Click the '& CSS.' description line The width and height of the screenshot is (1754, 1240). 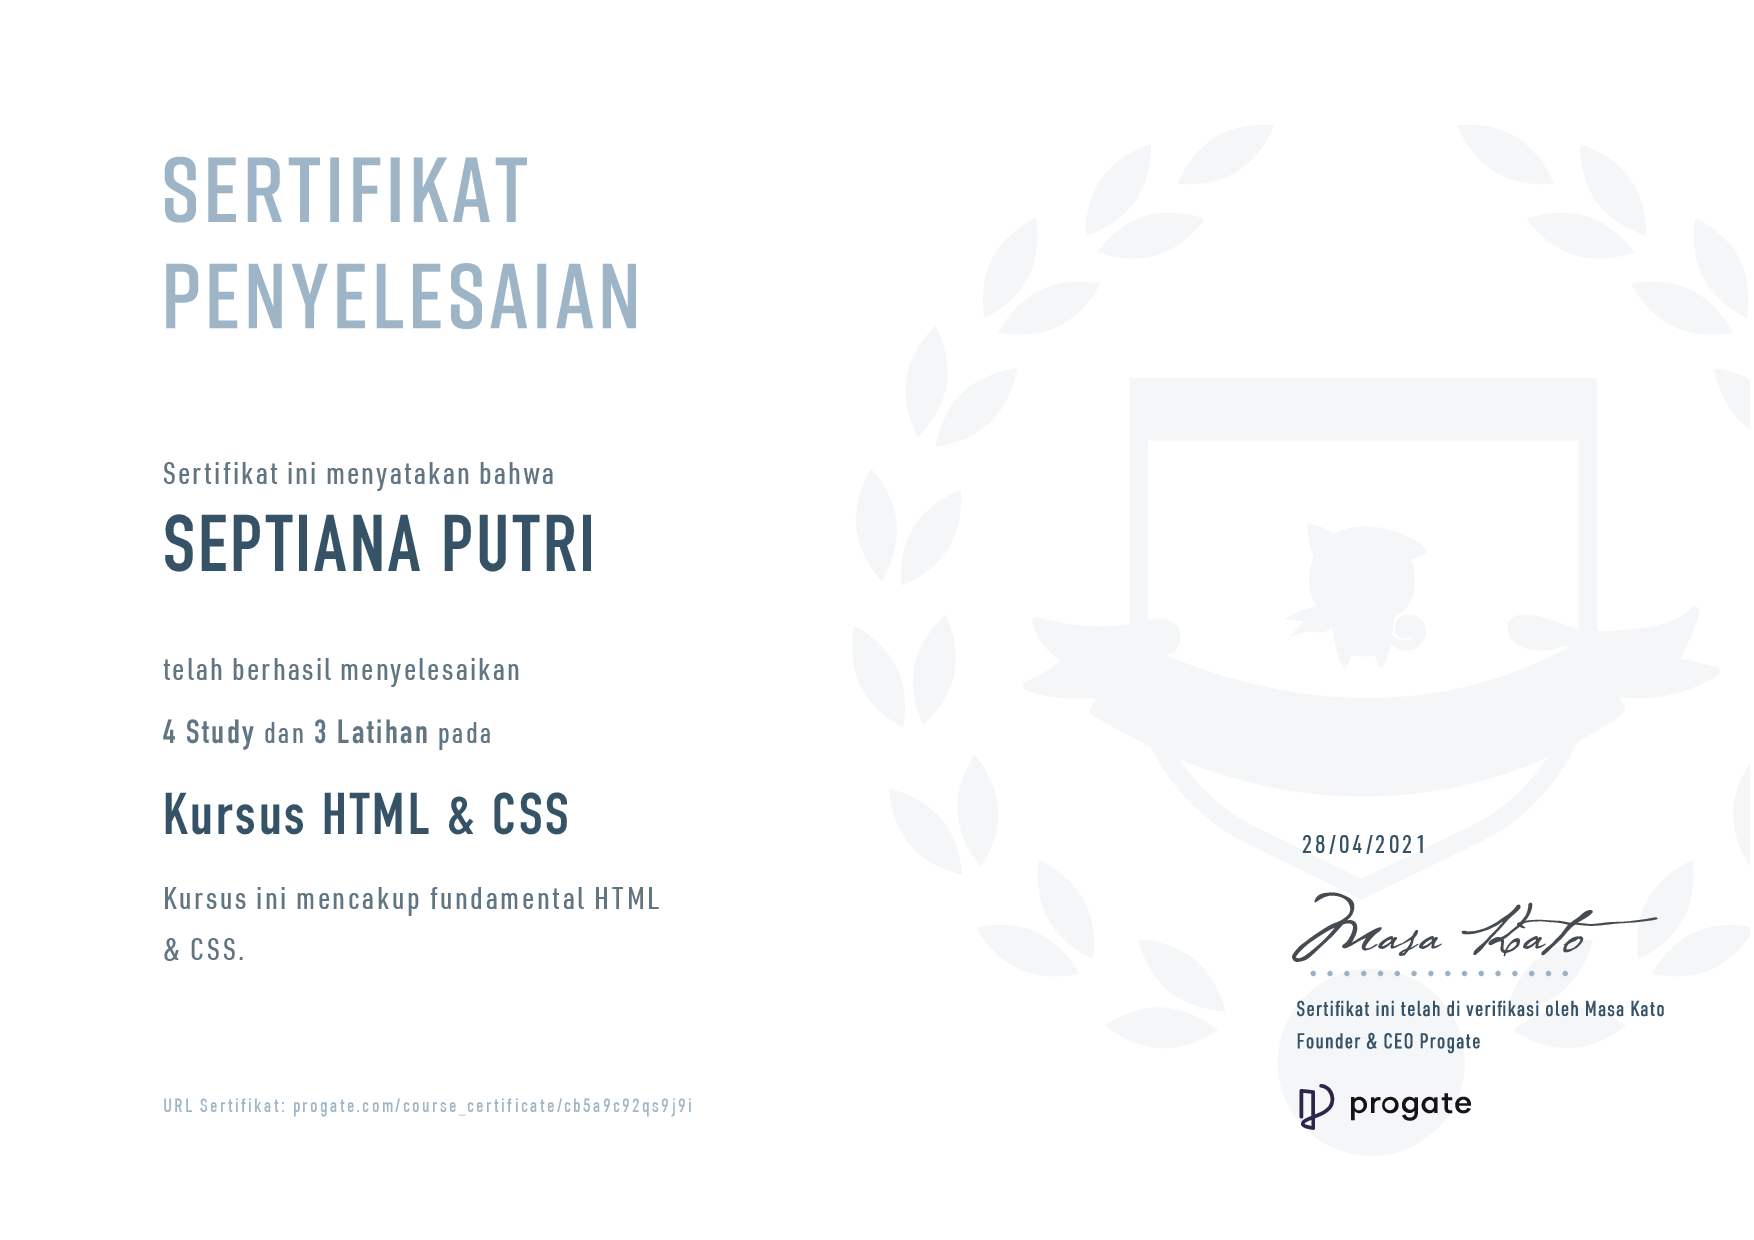204,950
